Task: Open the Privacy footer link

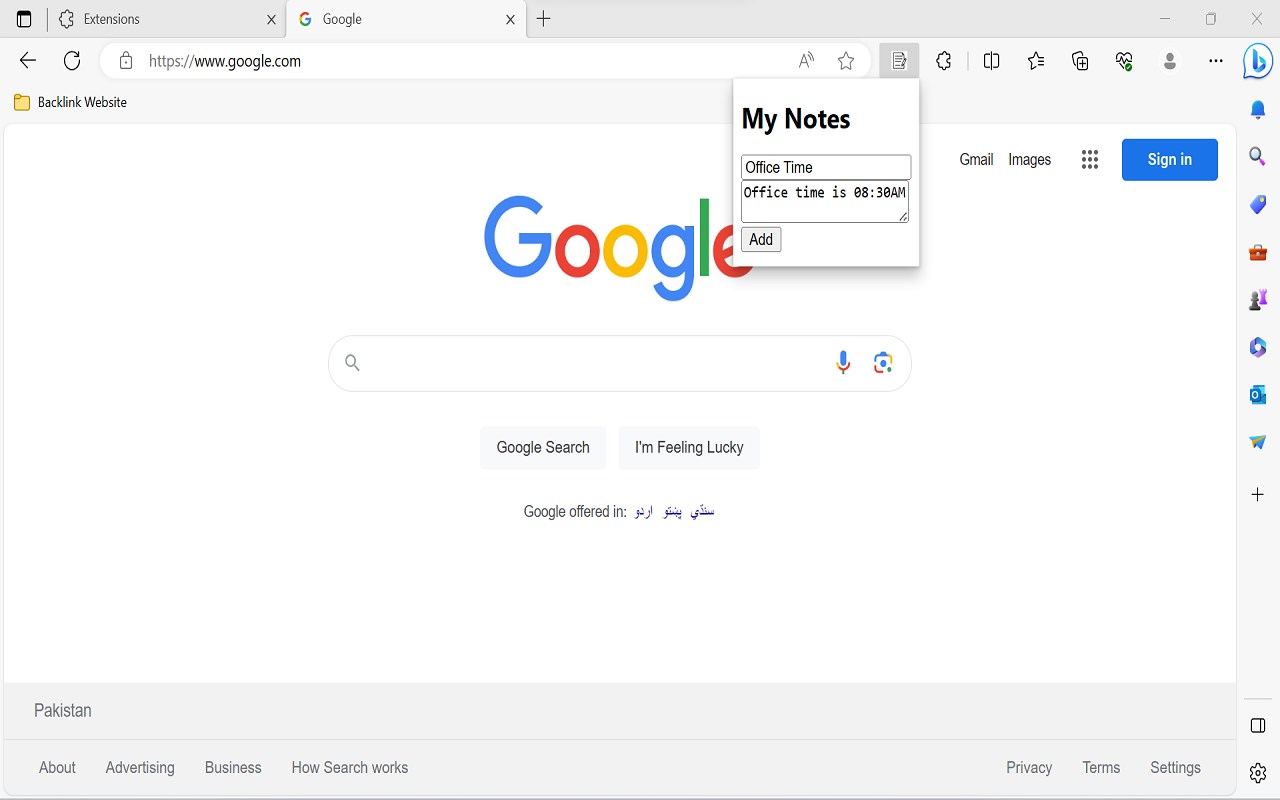Action: pyautogui.click(x=1029, y=767)
